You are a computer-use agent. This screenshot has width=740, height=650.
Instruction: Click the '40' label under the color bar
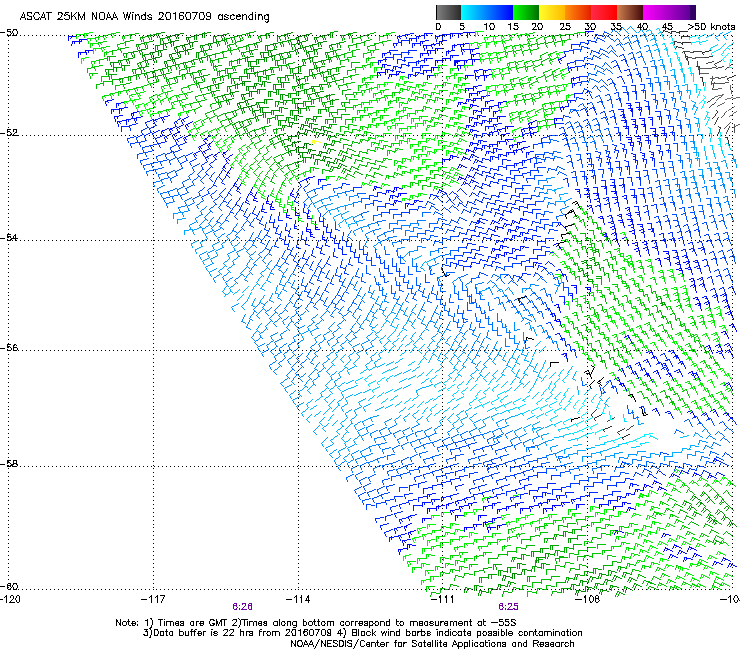tap(642, 27)
